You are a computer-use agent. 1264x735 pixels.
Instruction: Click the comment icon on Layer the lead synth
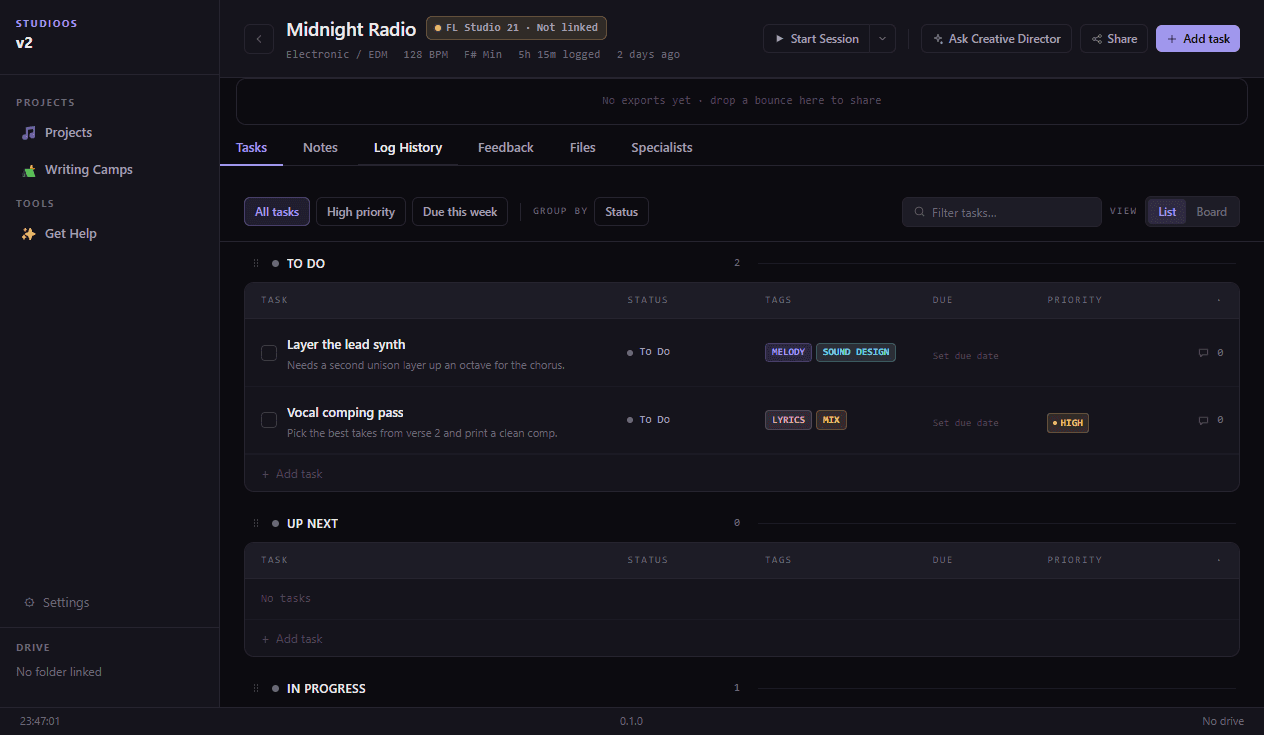(x=1203, y=352)
